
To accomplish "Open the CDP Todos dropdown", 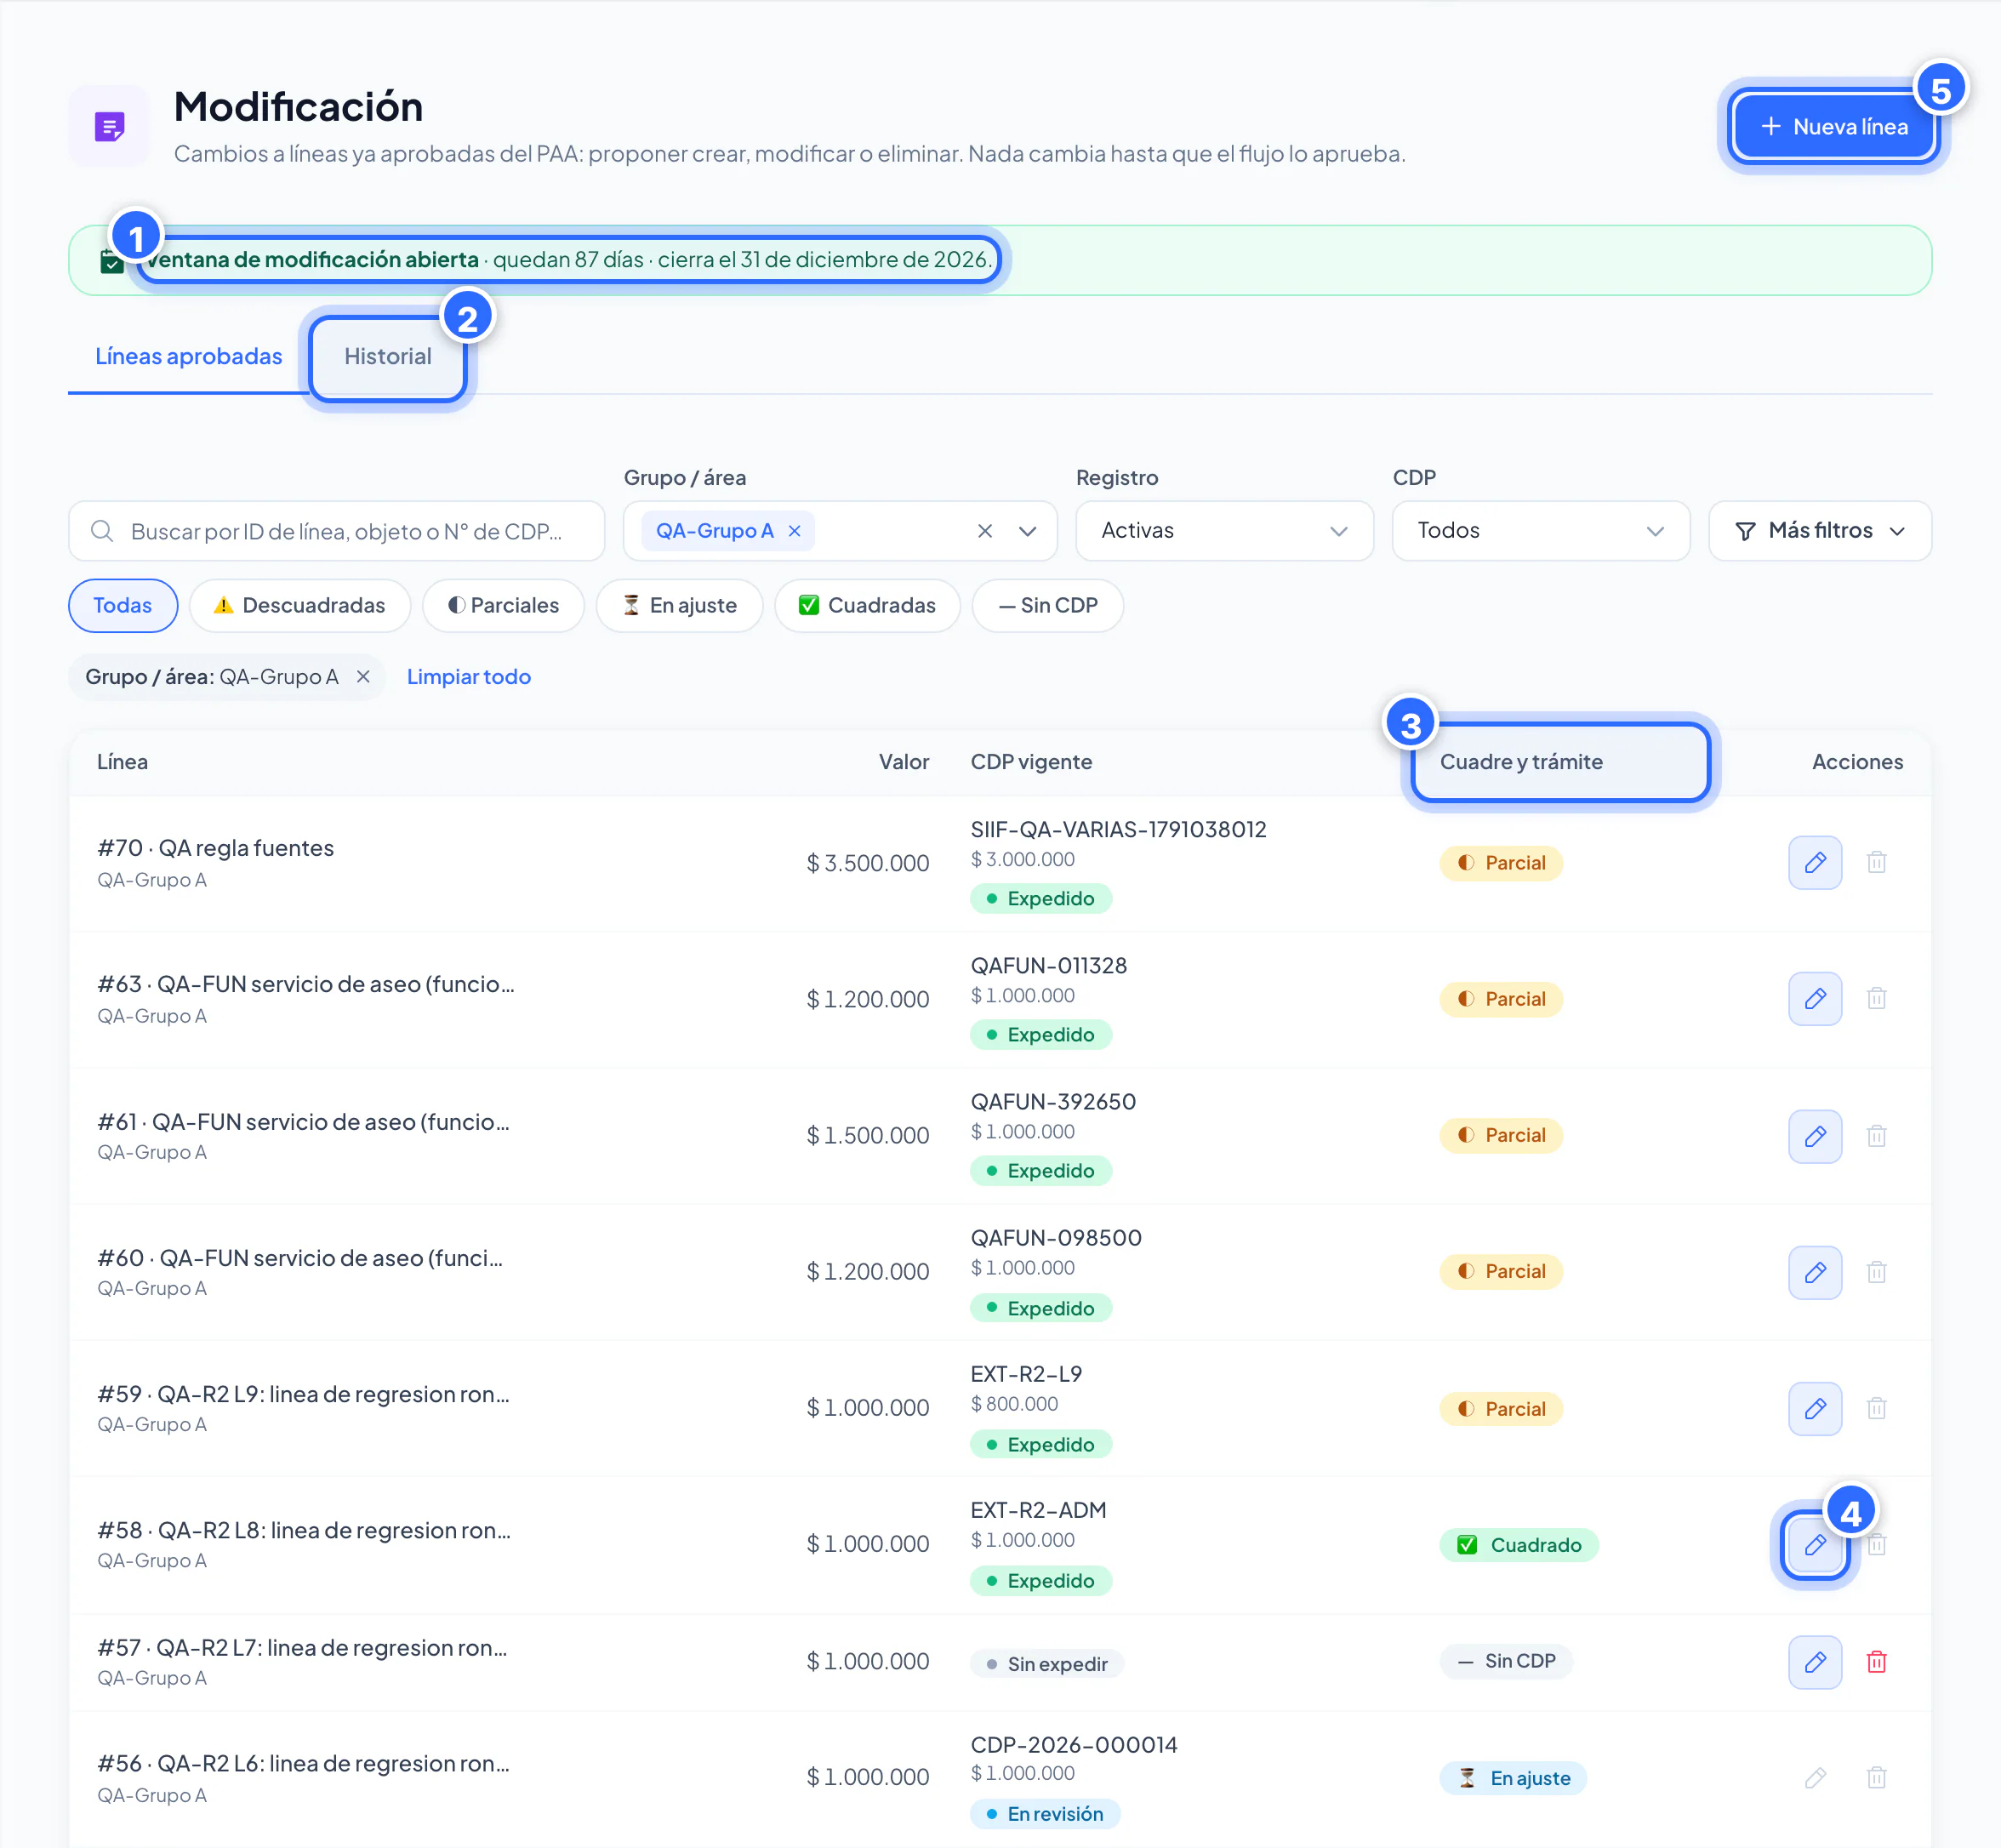I will tap(1540, 531).
